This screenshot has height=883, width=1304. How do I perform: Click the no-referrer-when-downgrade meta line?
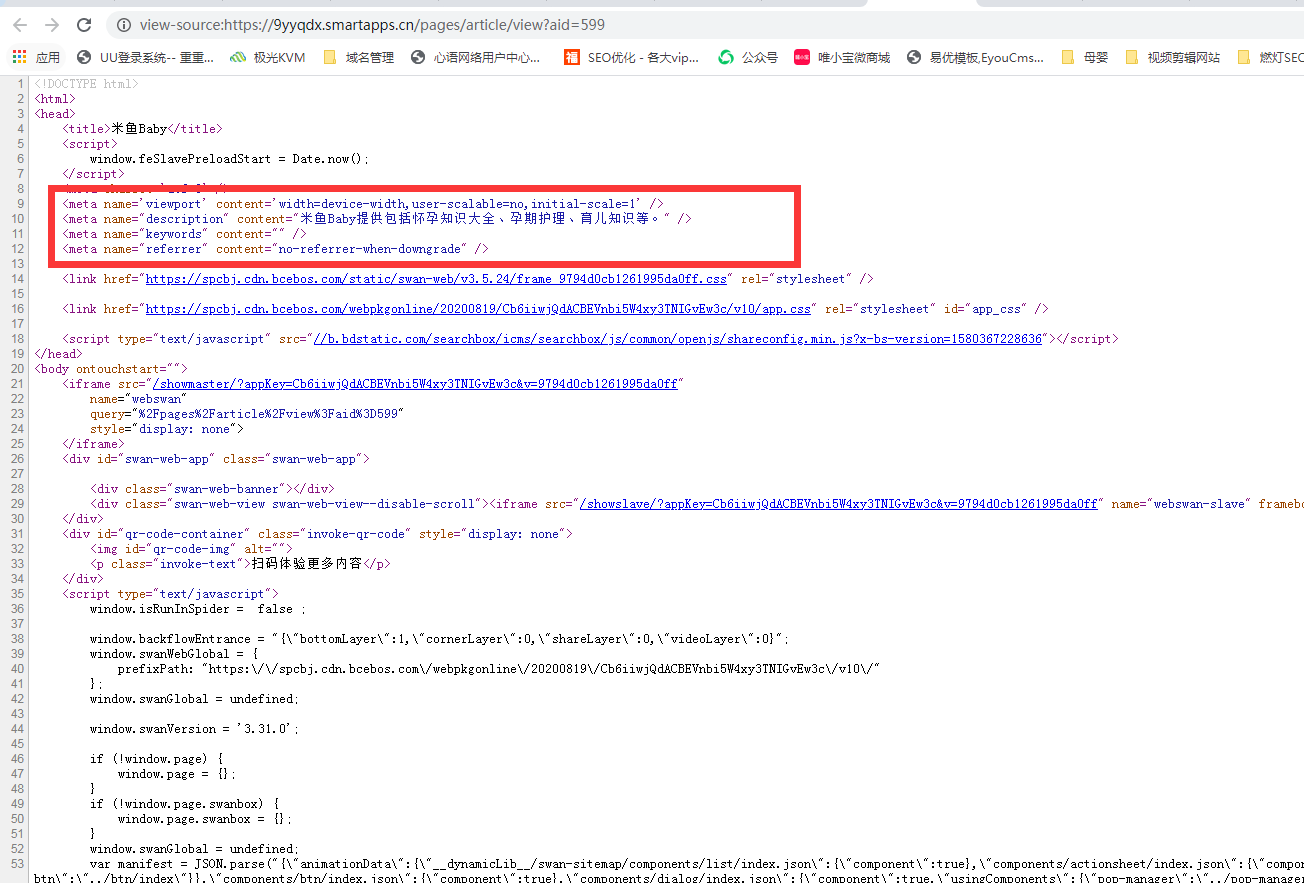tap(275, 249)
